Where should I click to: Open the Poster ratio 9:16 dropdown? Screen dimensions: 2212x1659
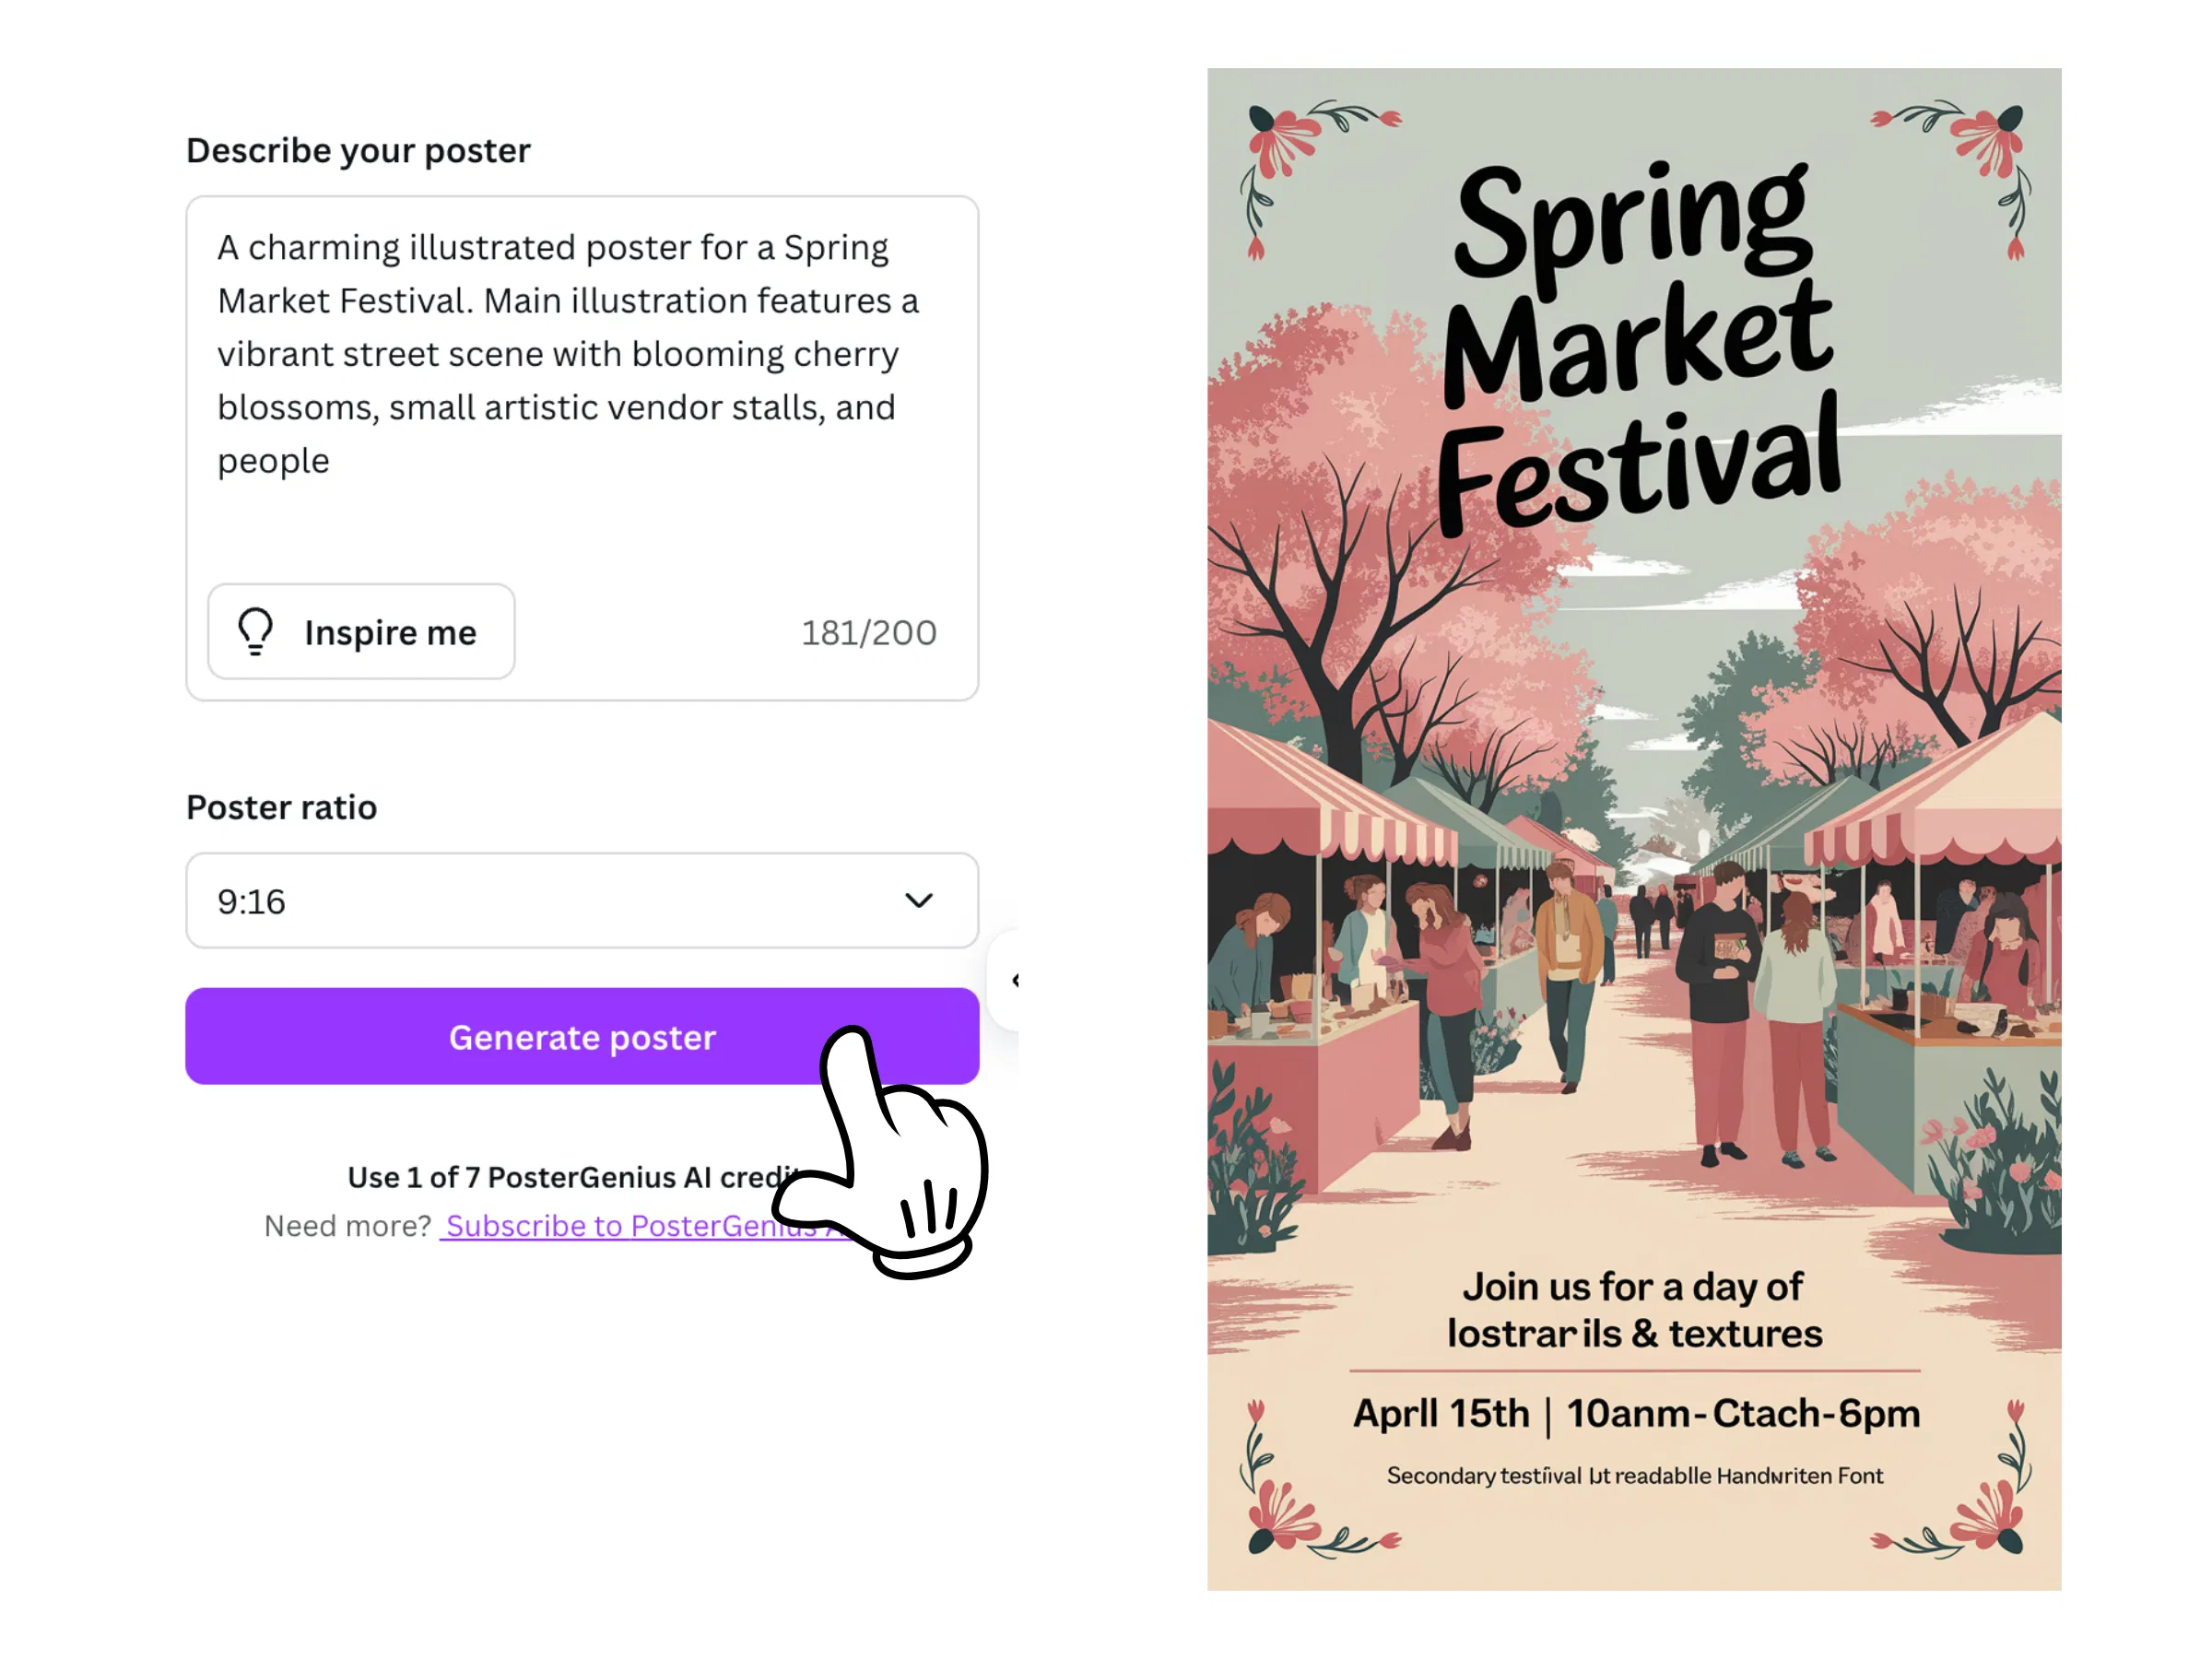coord(581,900)
